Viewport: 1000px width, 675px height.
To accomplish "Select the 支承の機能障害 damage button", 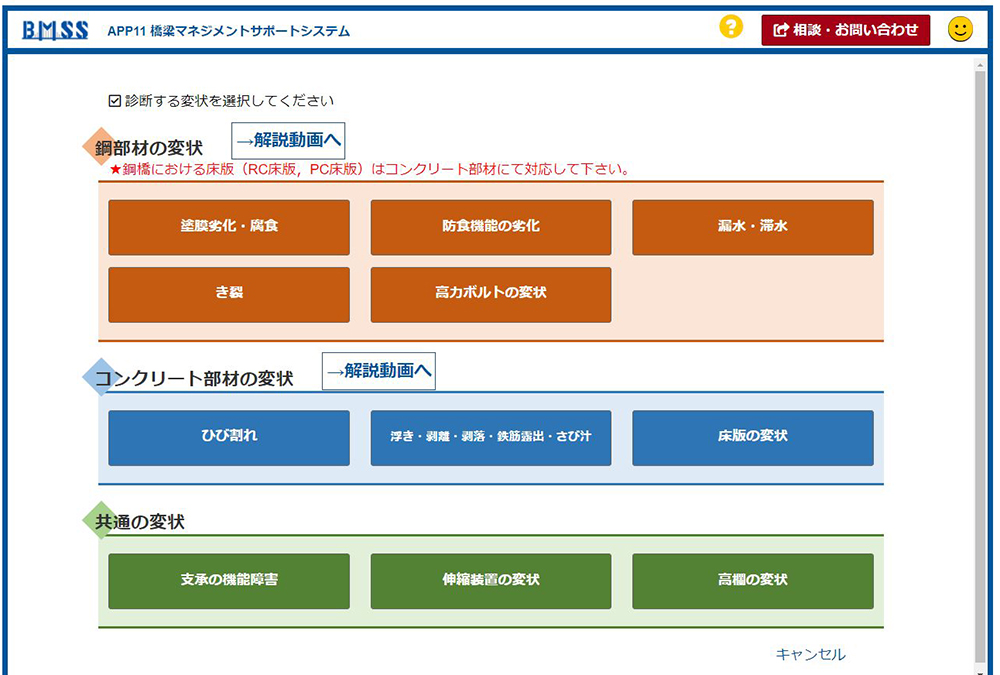I will (x=228, y=581).
